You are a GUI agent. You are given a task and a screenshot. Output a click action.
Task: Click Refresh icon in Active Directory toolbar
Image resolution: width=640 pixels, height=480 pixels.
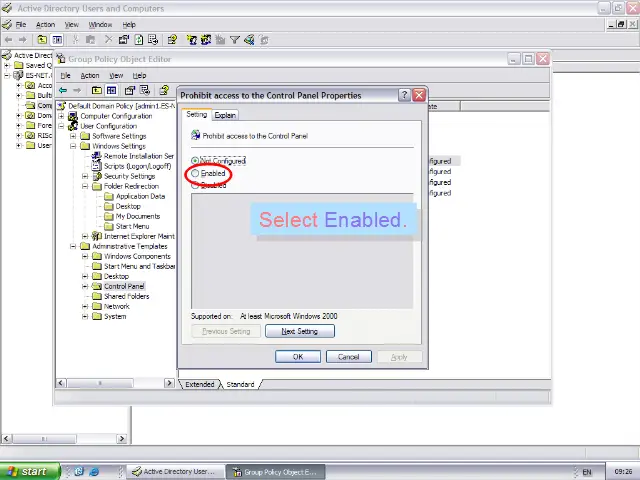point(139,40)
